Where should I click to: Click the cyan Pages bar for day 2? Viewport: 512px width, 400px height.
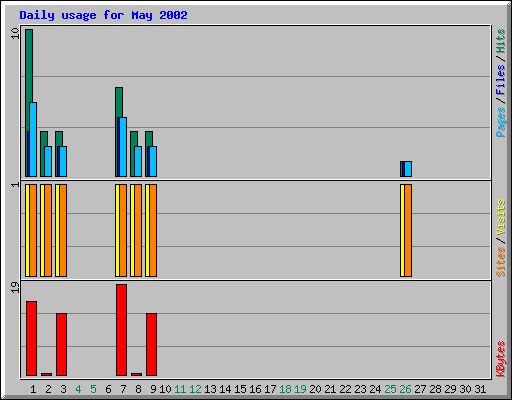(x=48, y=161)
